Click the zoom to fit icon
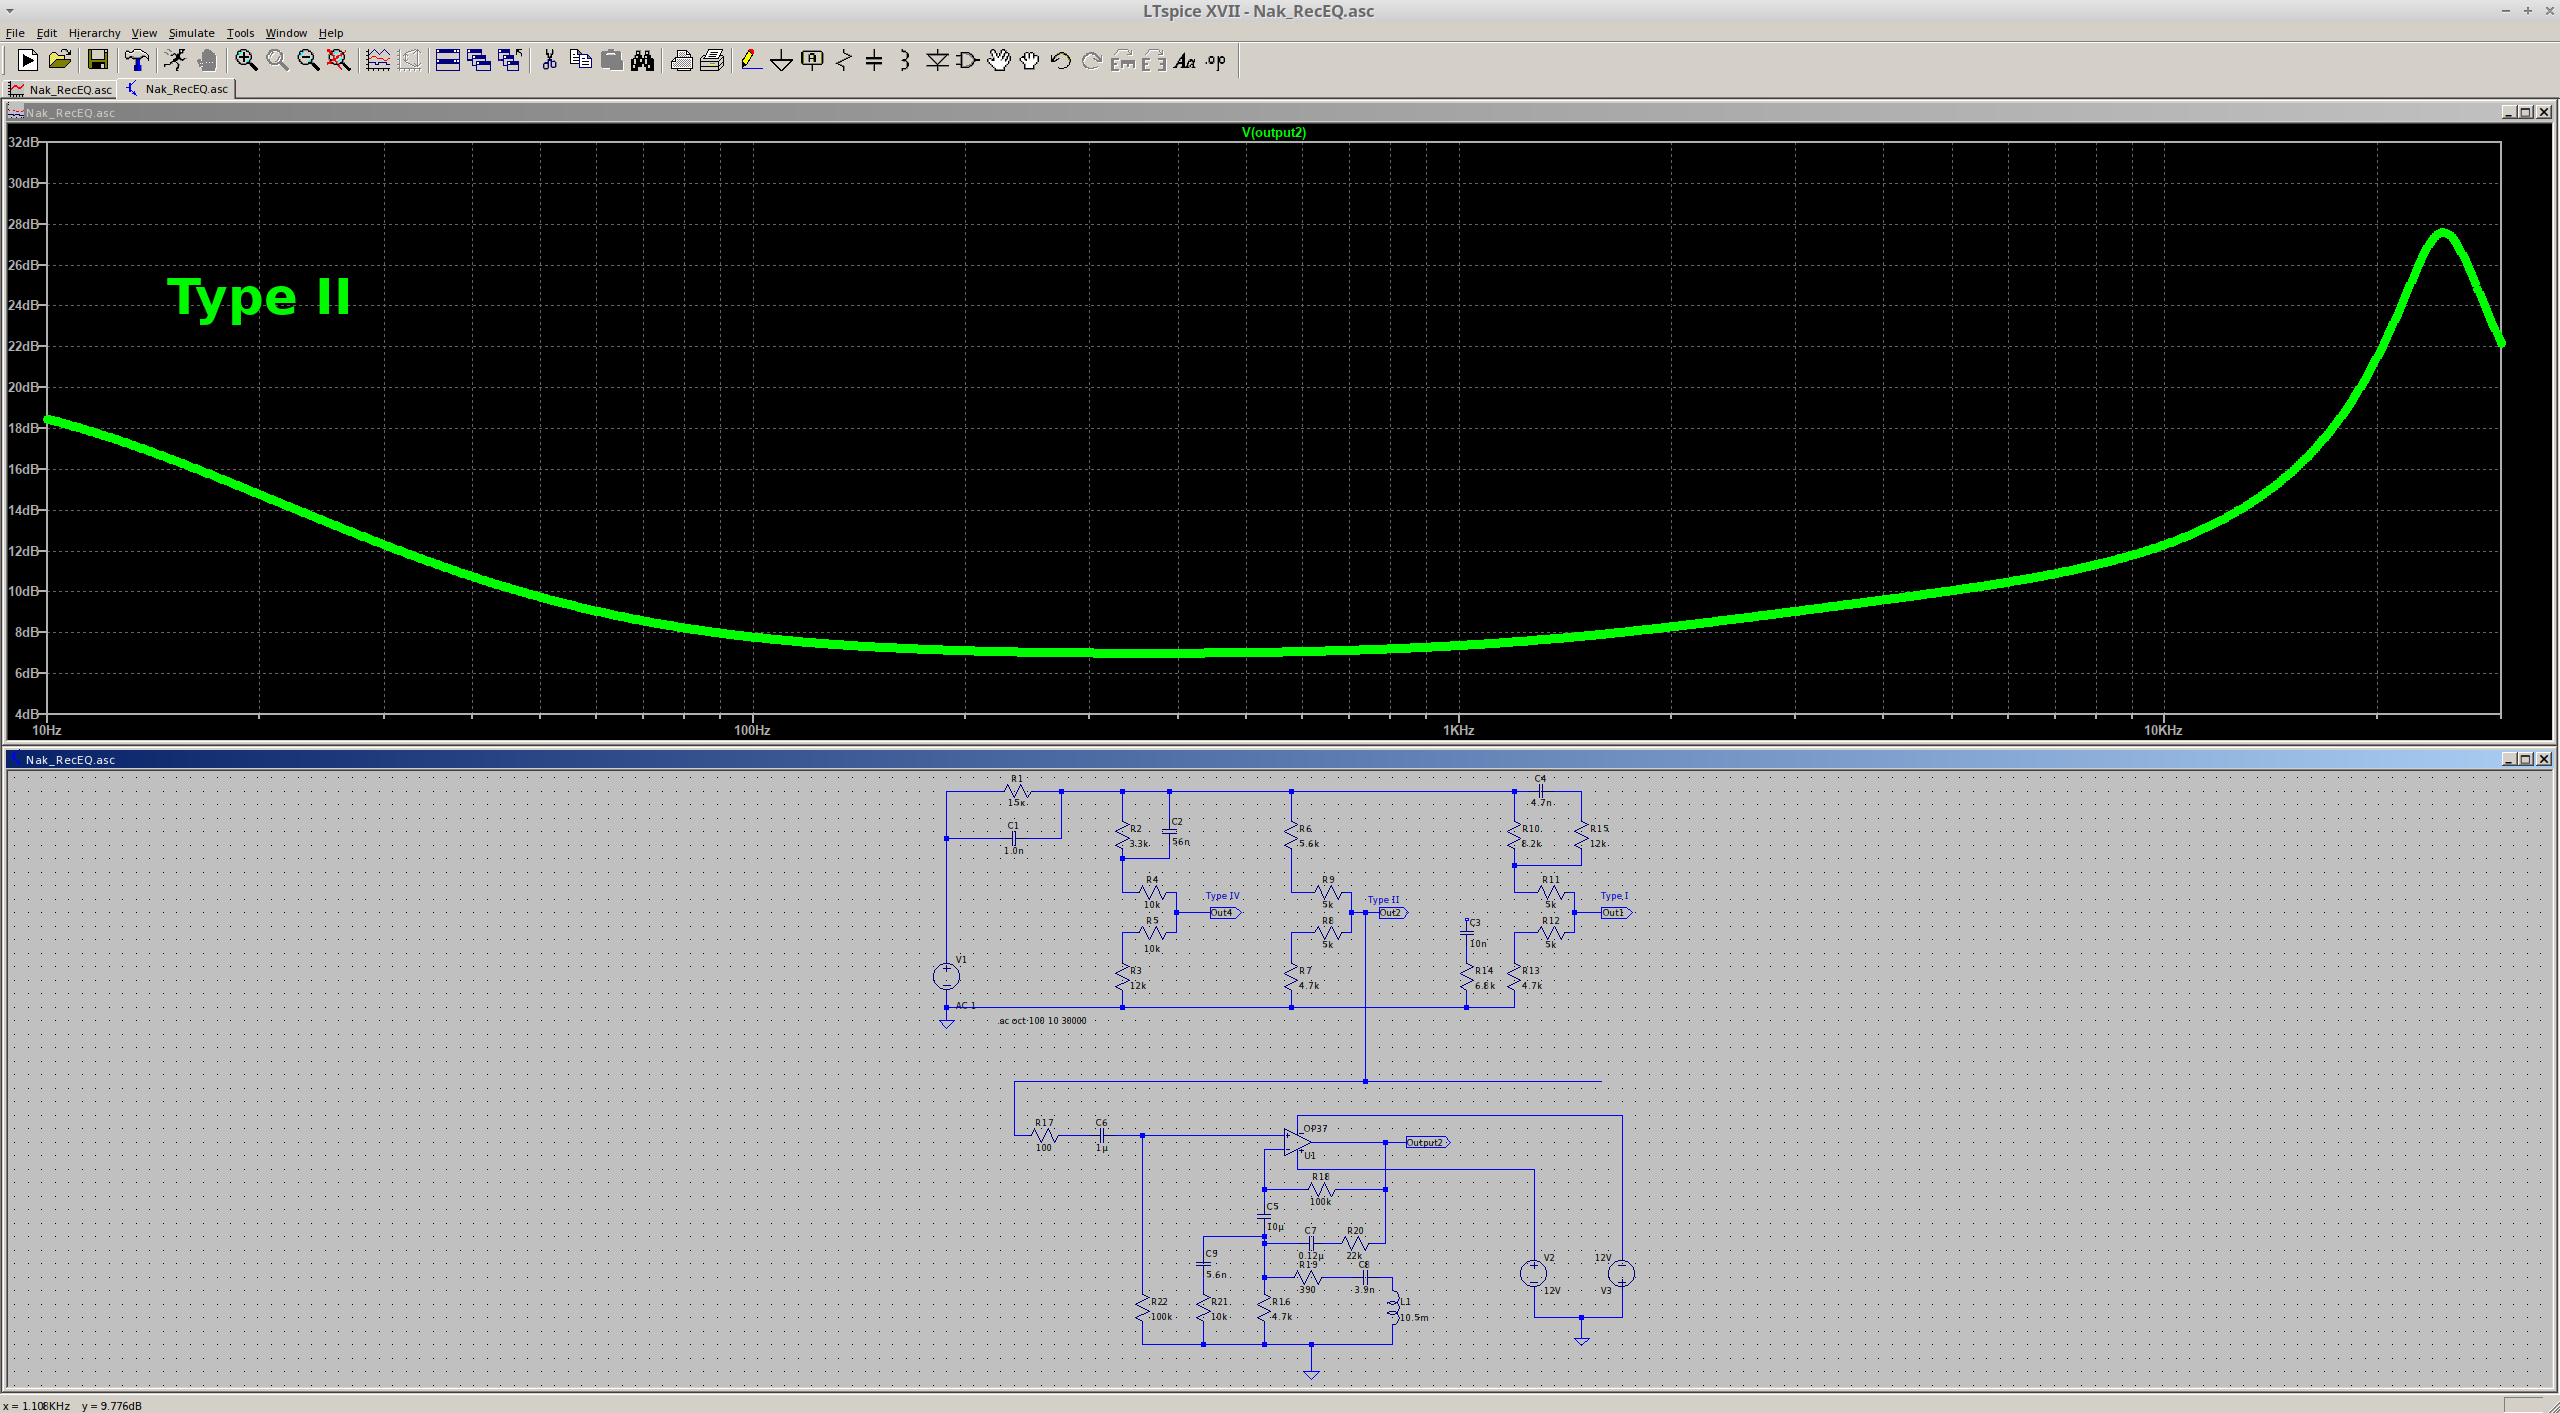 point(339,61)
